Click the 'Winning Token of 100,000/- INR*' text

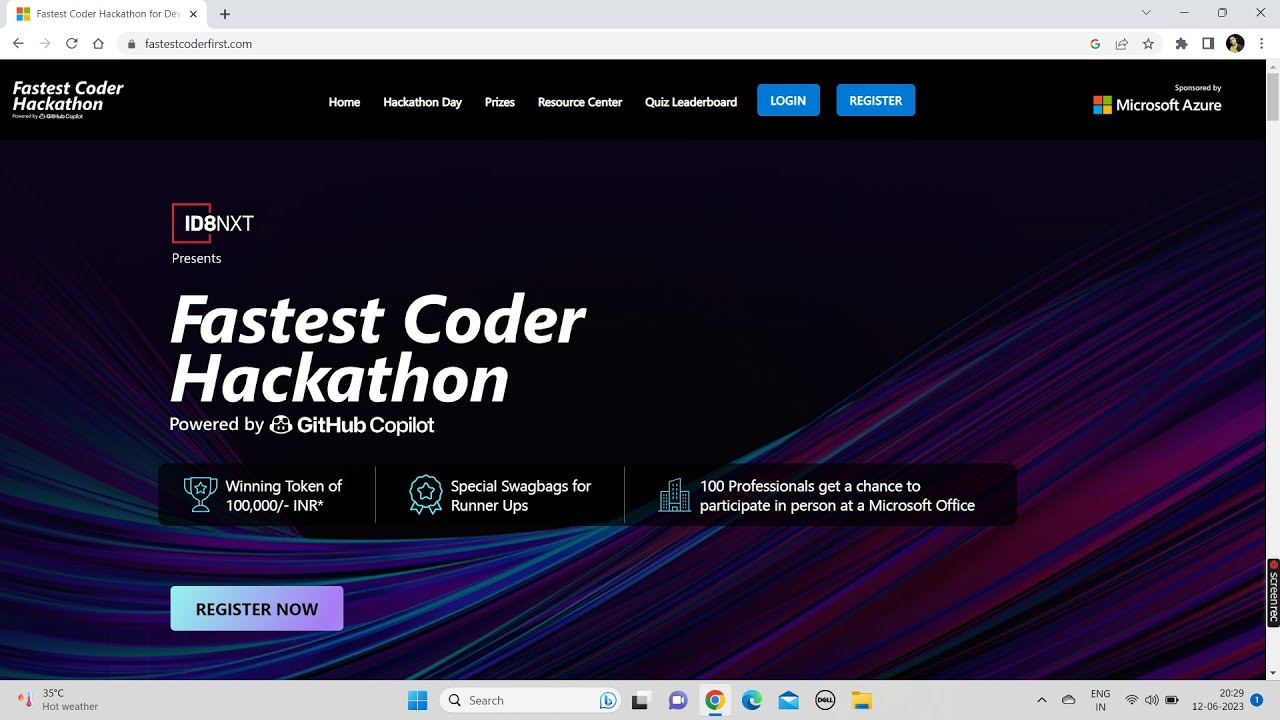[x=284, y=496]
